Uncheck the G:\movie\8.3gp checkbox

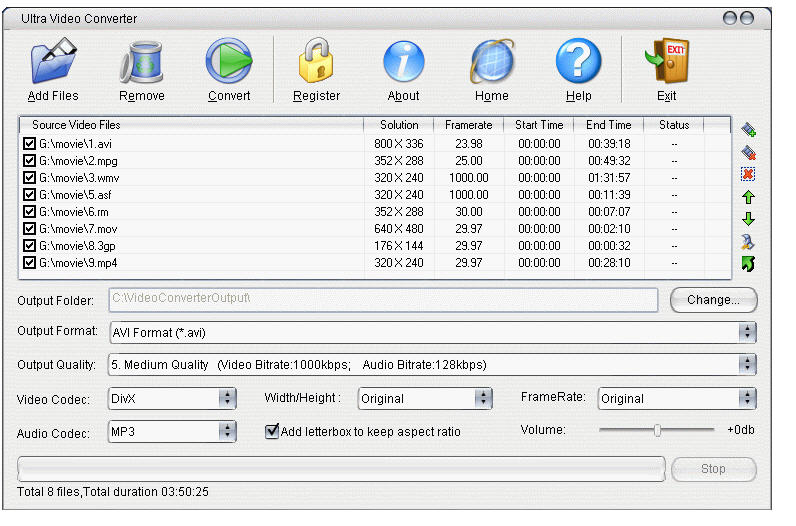29,246
